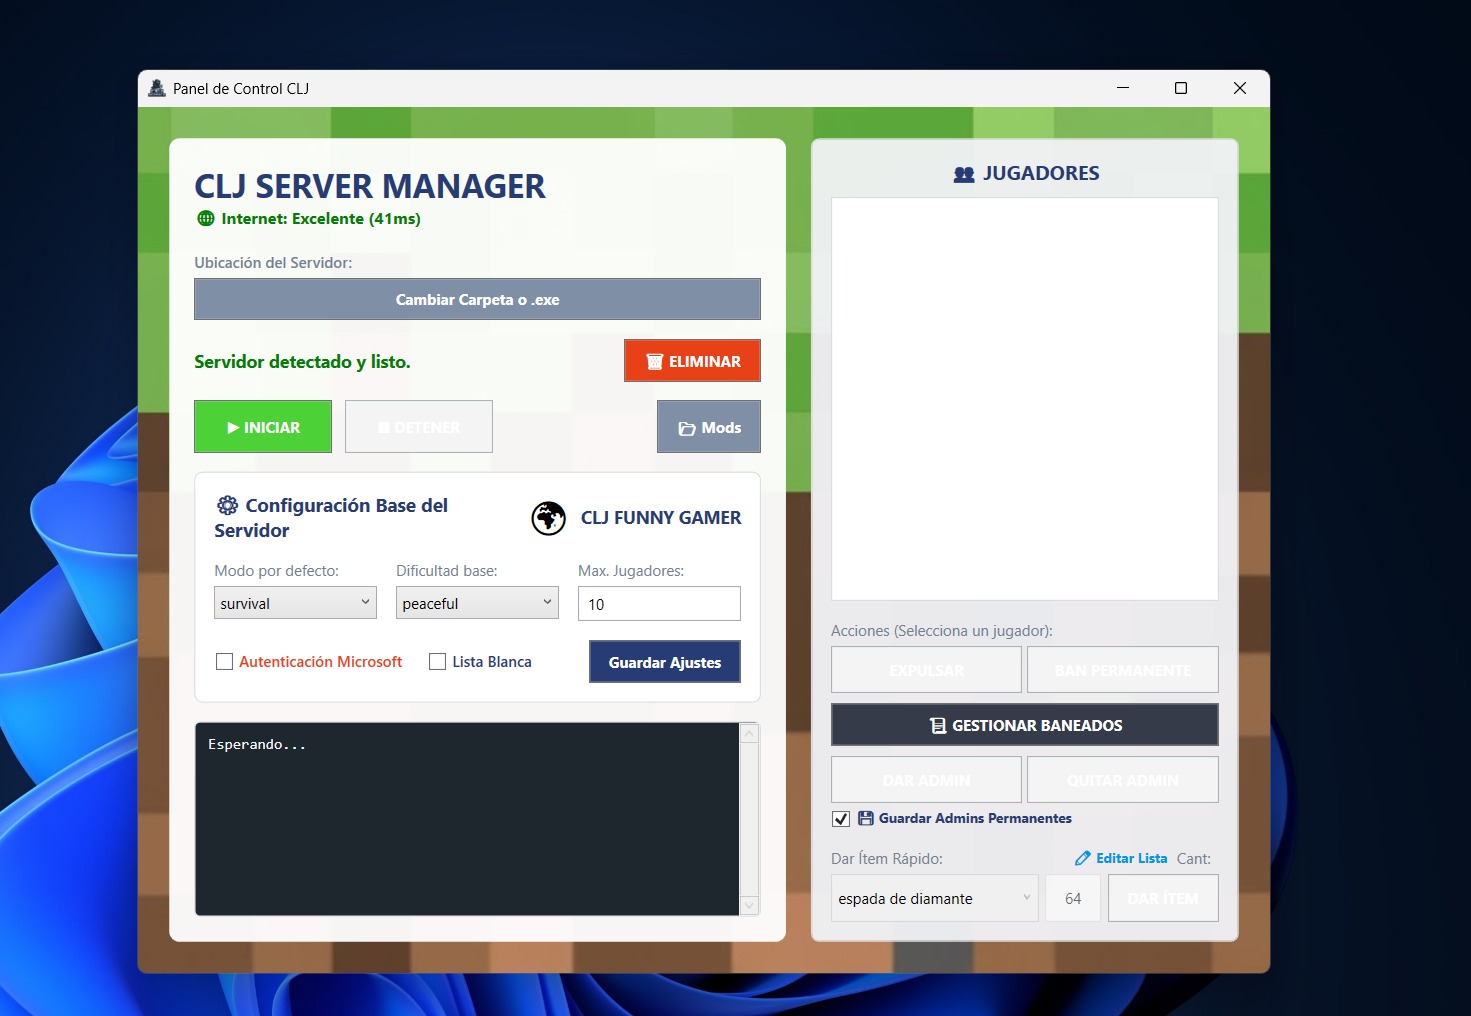Open the espada de diamante item dropdown

[935, 898]
